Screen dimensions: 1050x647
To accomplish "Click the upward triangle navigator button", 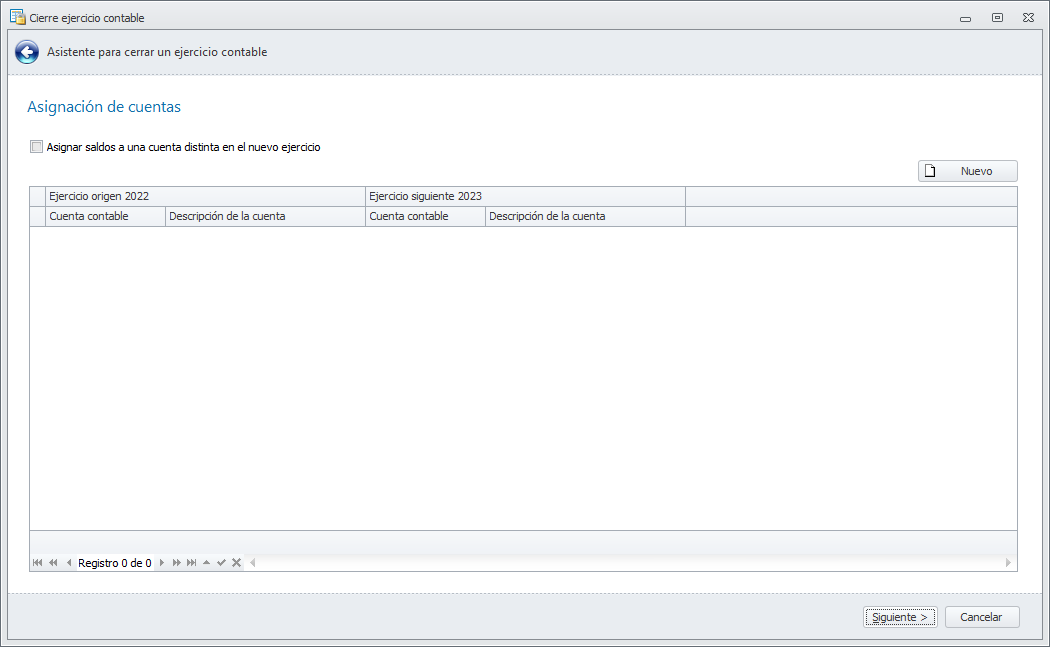I will (207, 563).
